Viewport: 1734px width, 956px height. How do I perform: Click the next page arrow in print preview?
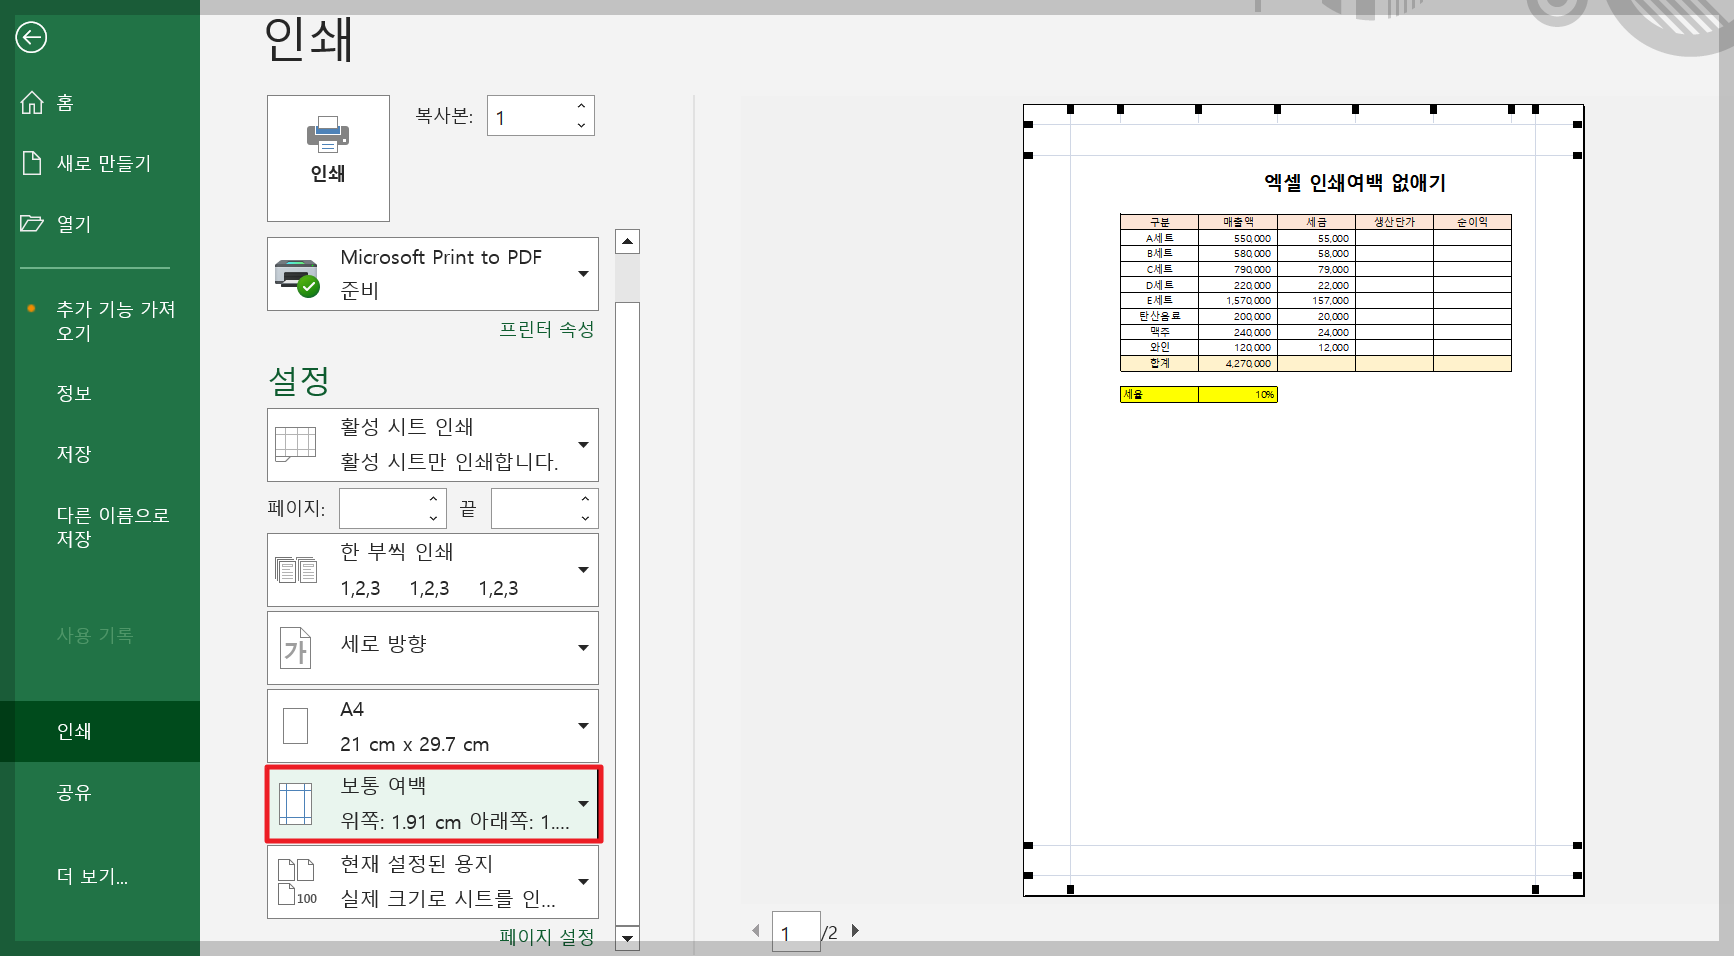point(855,930)
